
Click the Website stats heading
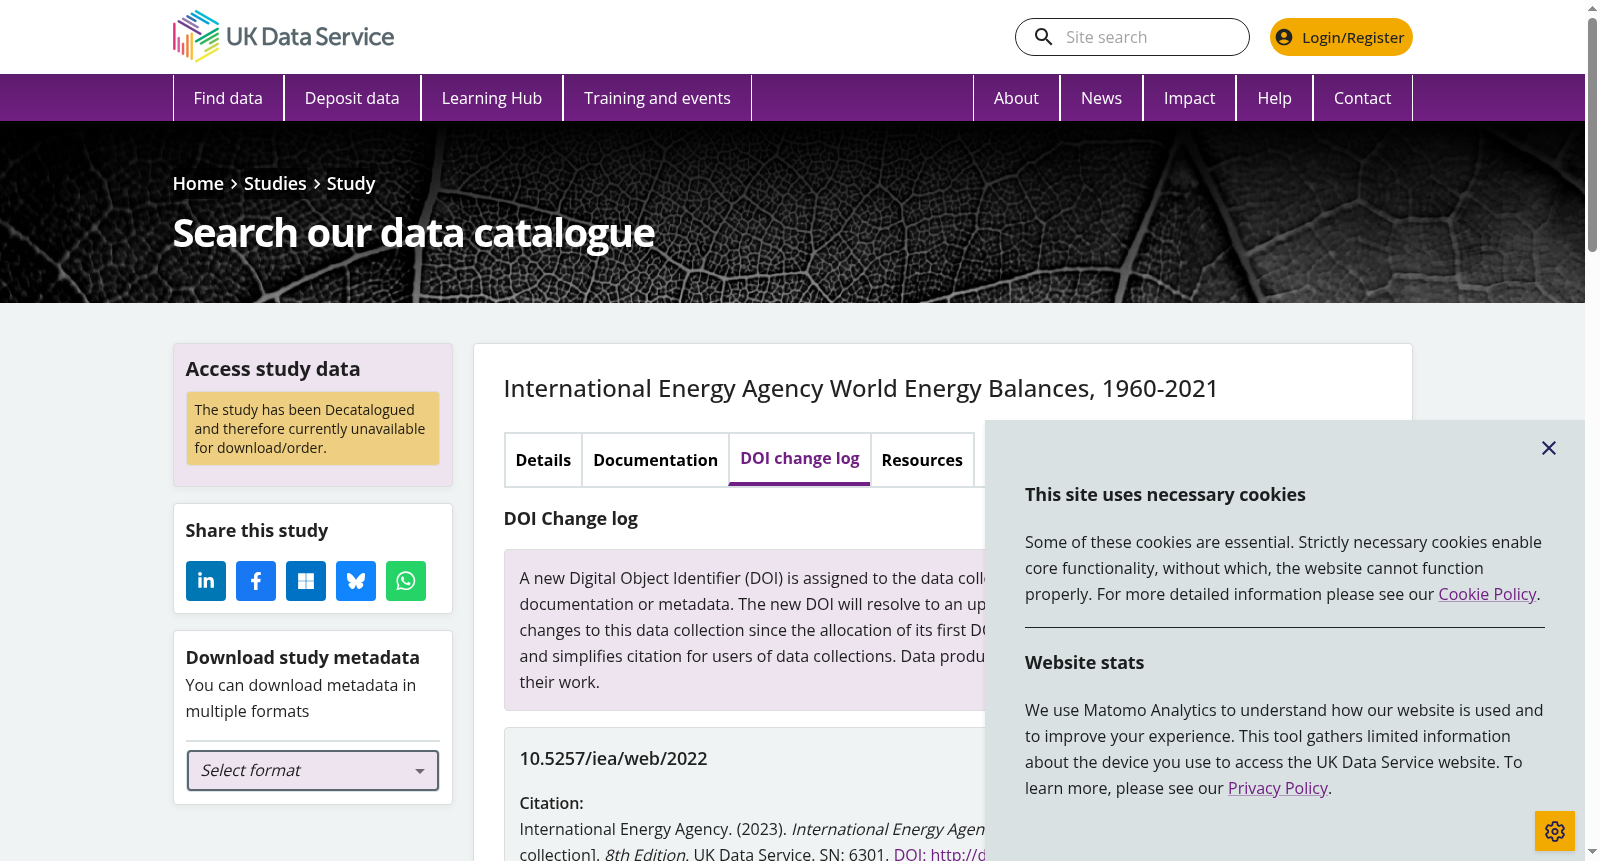click(1084, 662)
